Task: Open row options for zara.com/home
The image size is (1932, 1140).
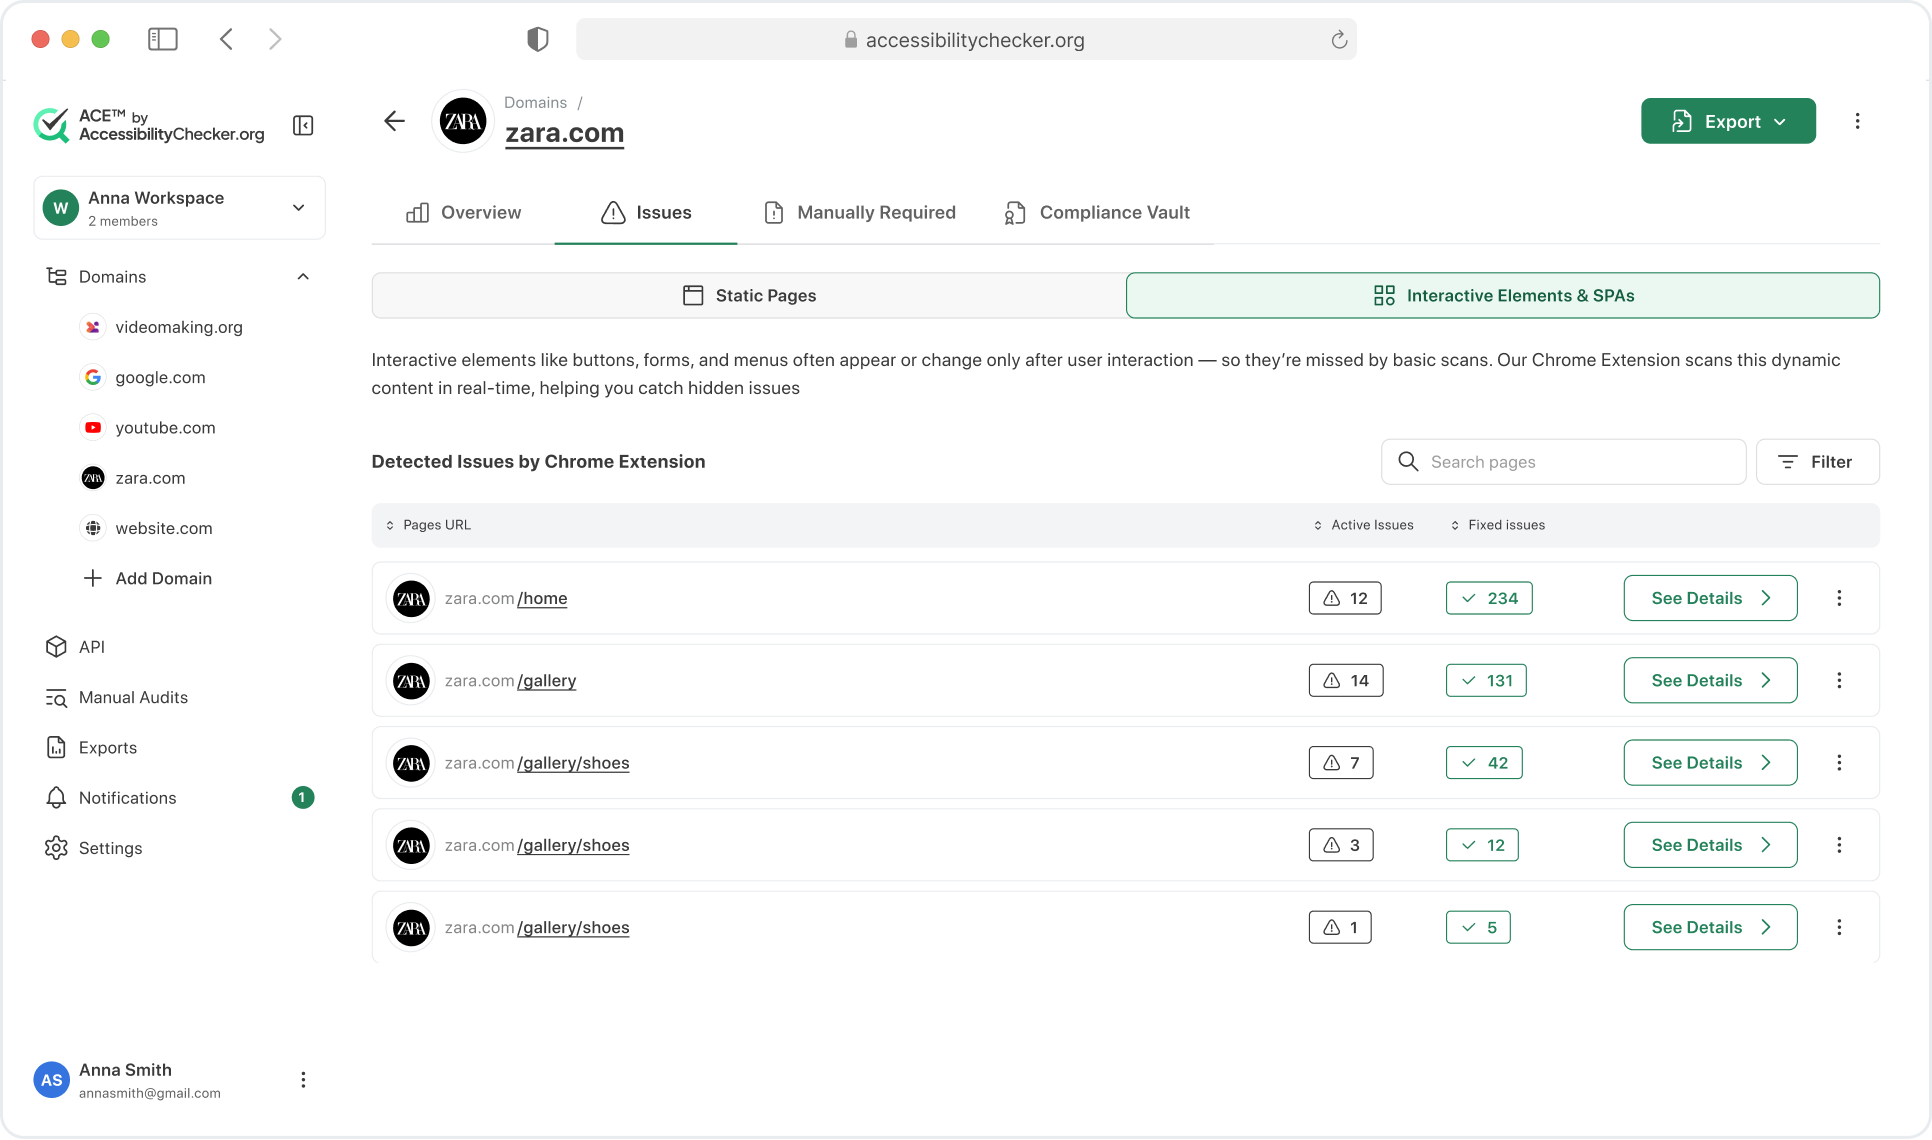Action: 1839,598
